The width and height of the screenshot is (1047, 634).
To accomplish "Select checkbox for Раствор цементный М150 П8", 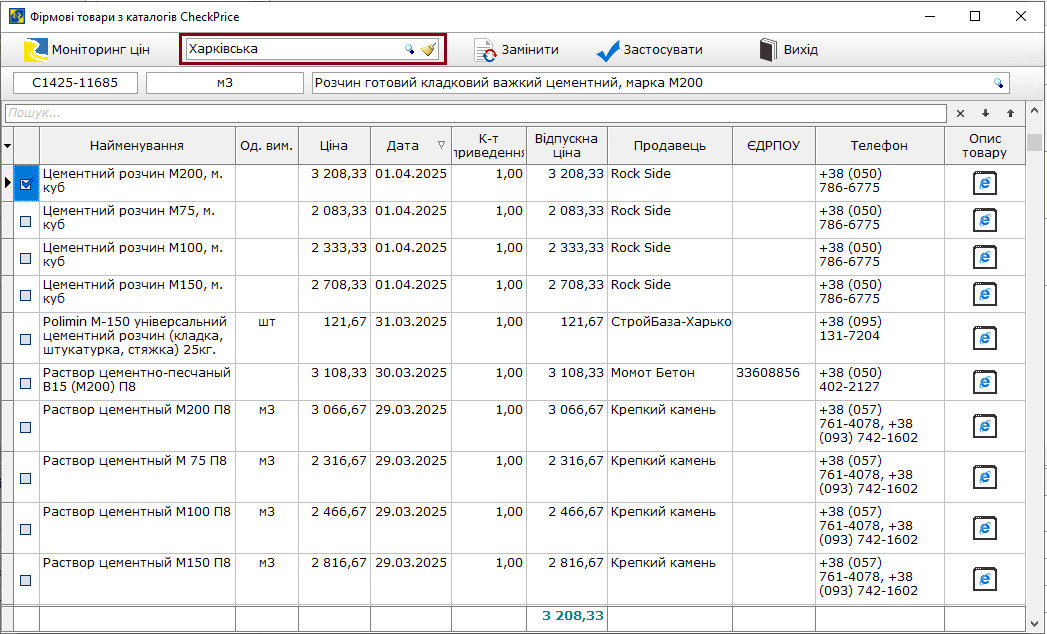I will [x=25, y=581].
